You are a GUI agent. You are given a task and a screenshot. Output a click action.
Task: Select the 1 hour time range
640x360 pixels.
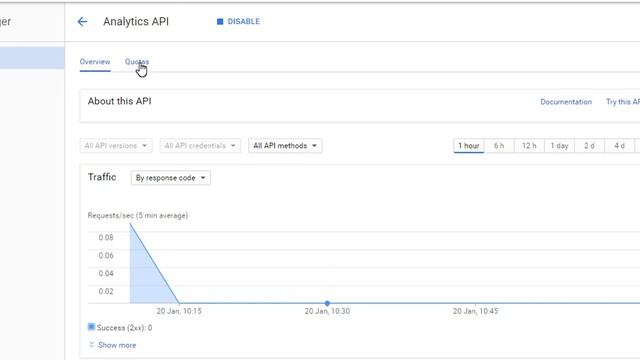(x=469, y=146)
